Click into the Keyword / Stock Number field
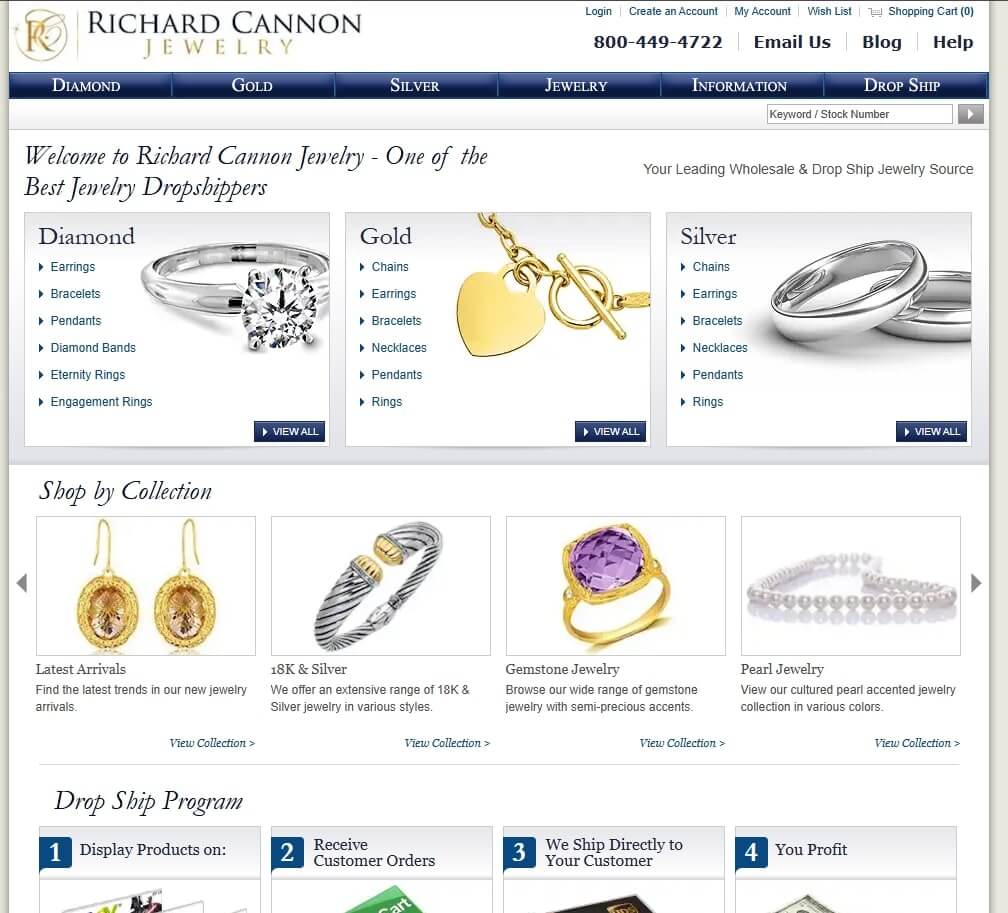Screen dimensions: 1008x913 point(860,114)
